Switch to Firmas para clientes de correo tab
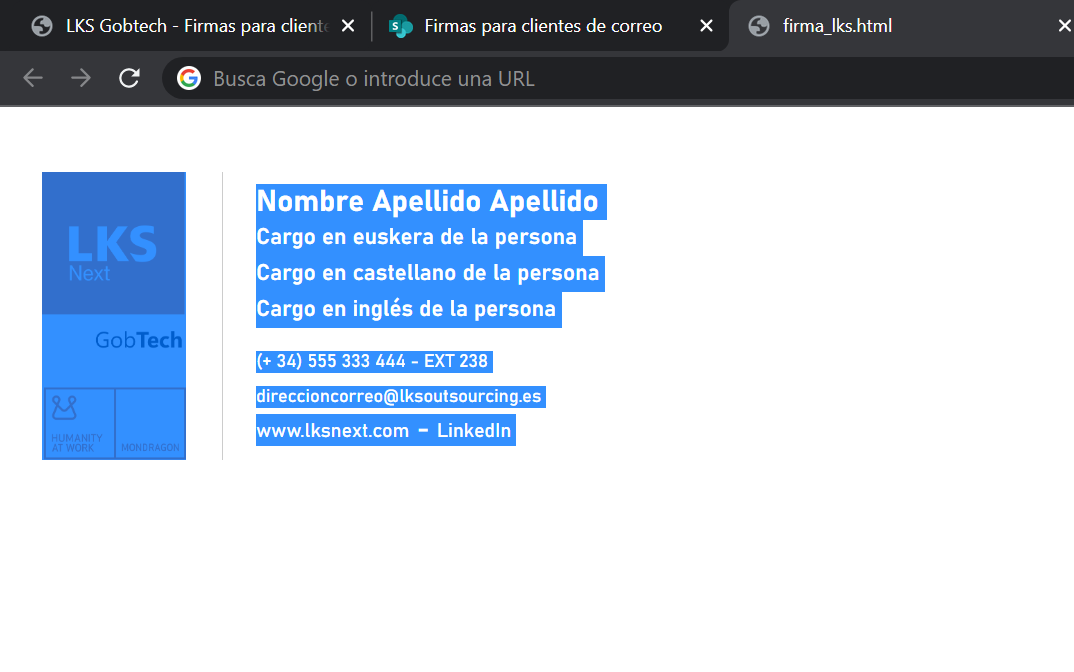 coord(543,26)
